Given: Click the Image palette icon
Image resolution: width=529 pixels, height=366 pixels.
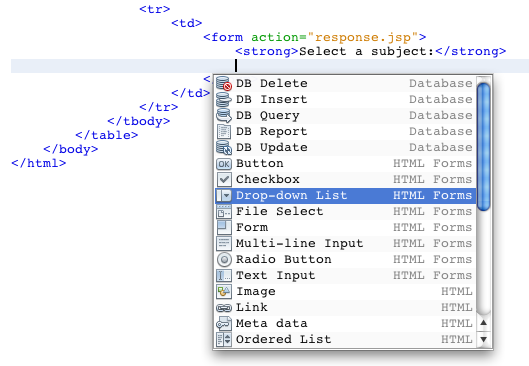Looking at the screenshot, I should coord(224,291).
